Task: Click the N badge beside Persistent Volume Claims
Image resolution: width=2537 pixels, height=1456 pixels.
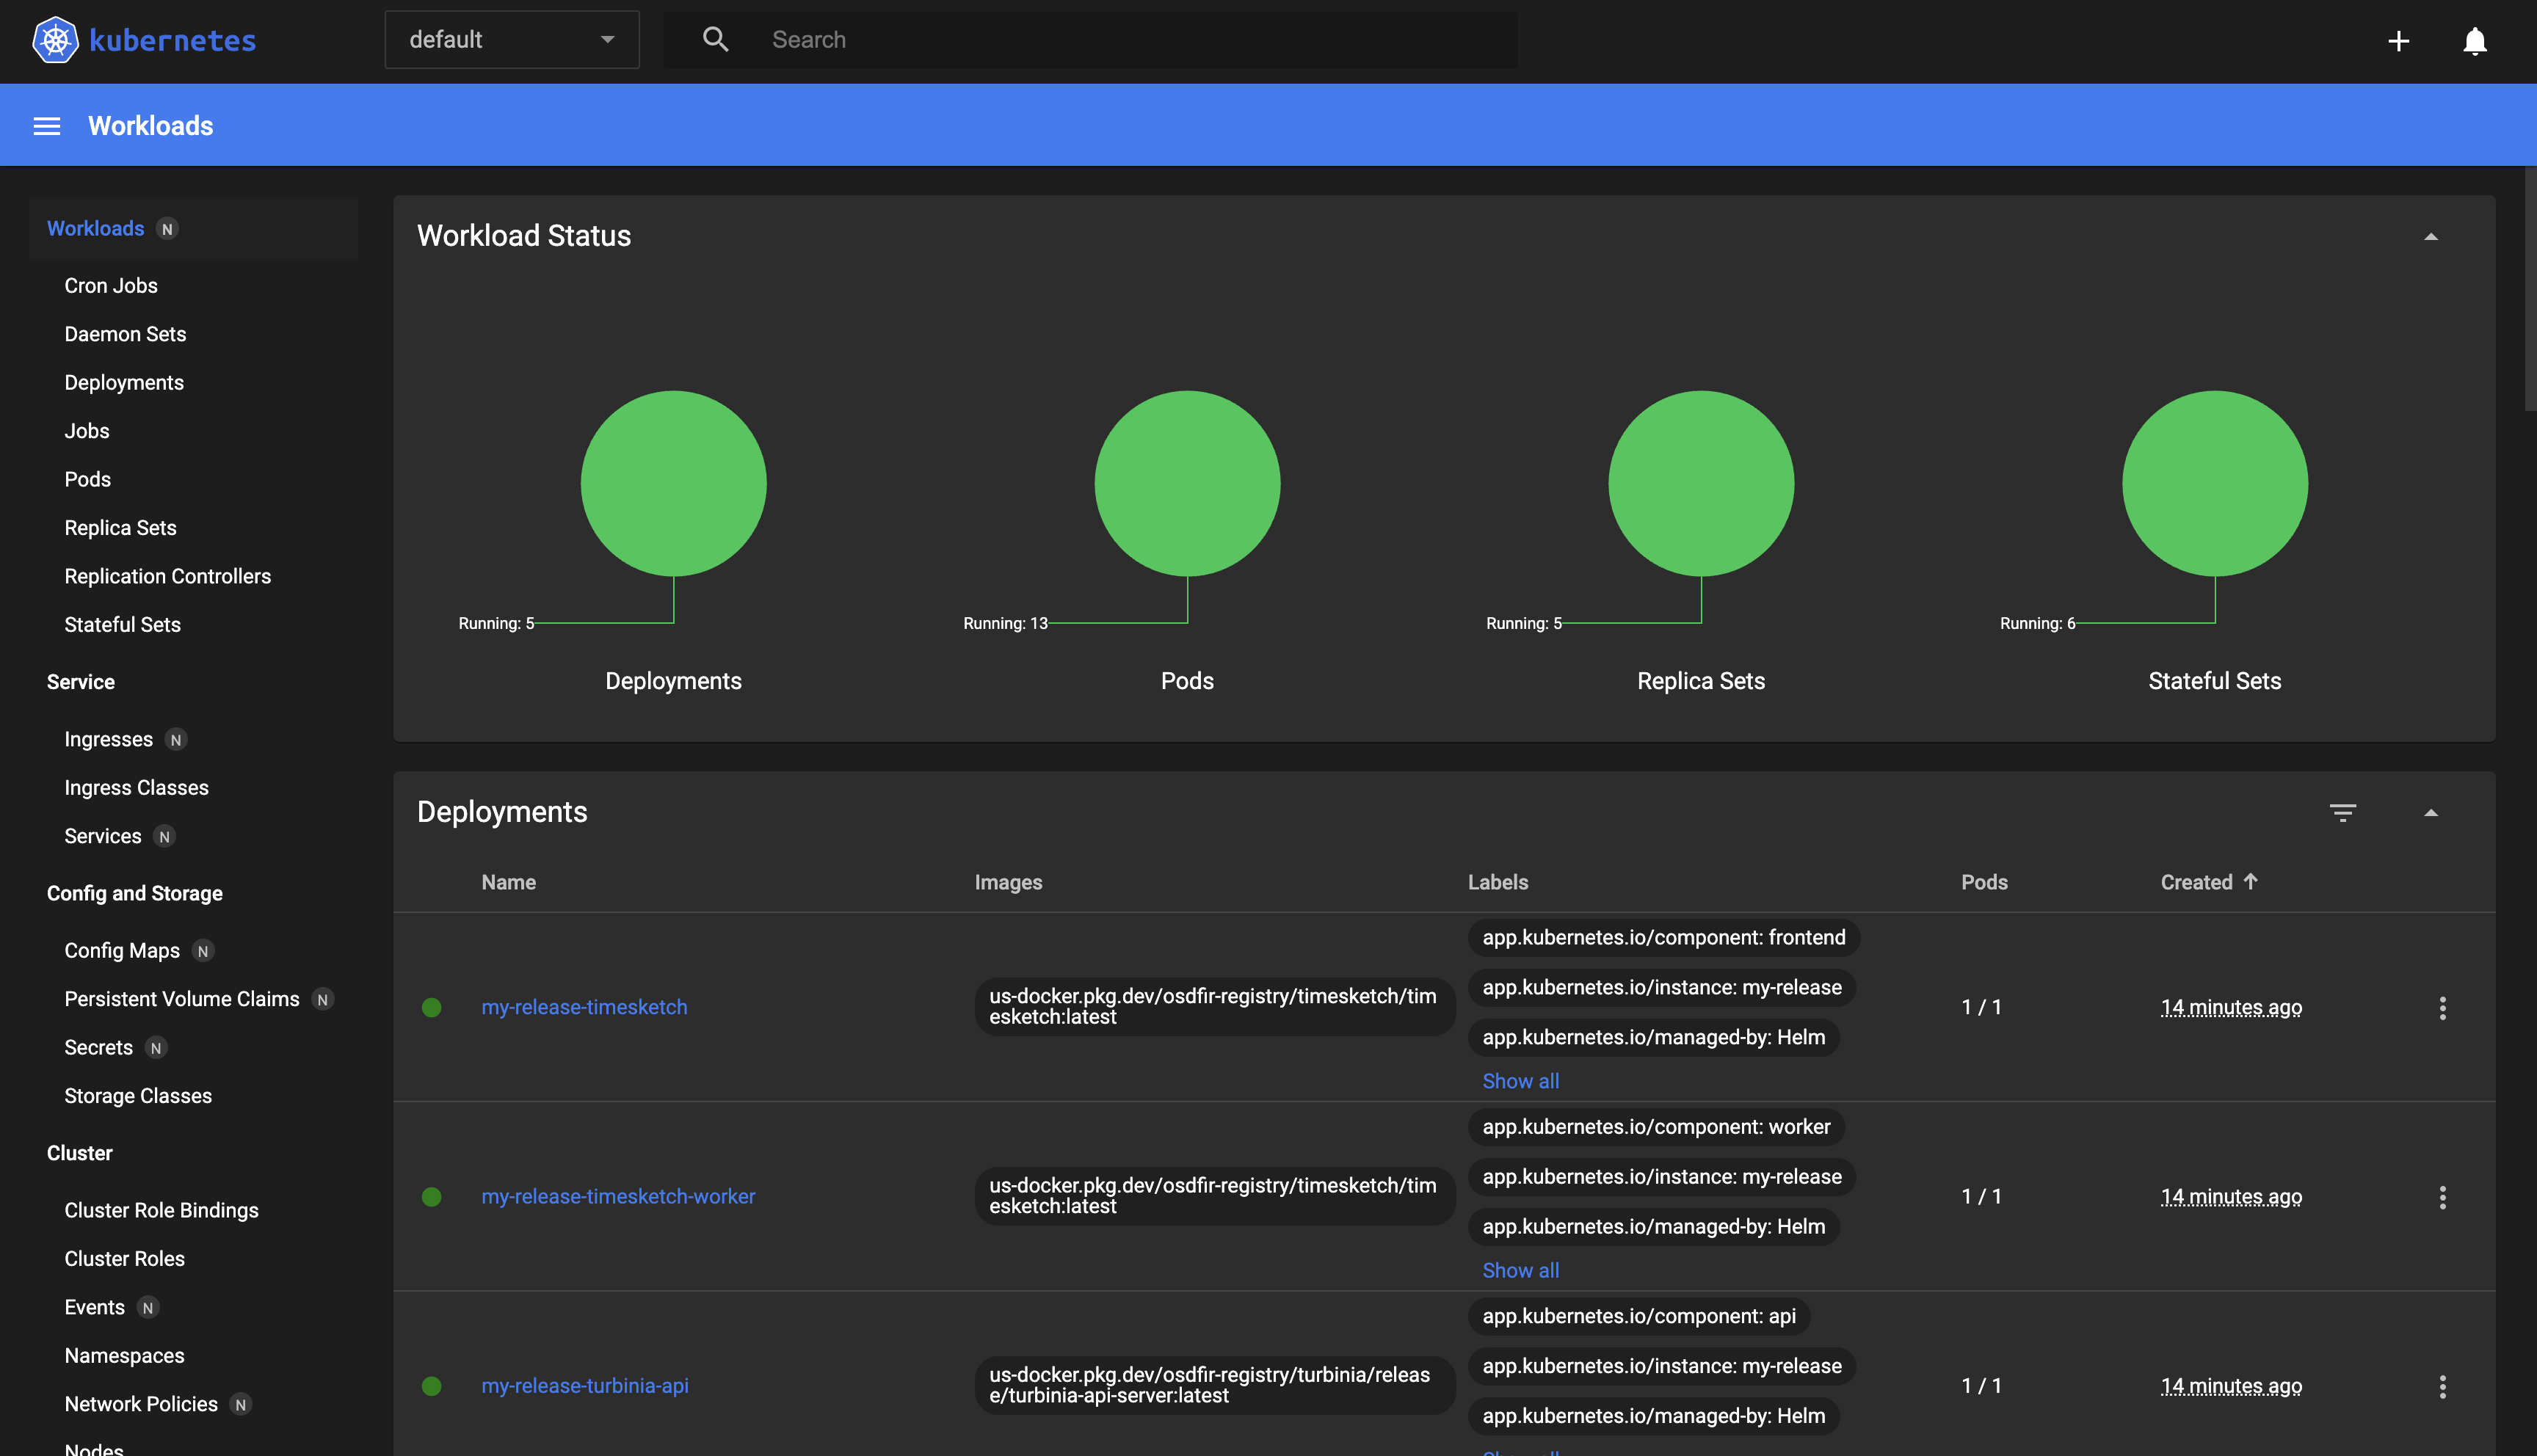Action: click(x=323, y=1000)
